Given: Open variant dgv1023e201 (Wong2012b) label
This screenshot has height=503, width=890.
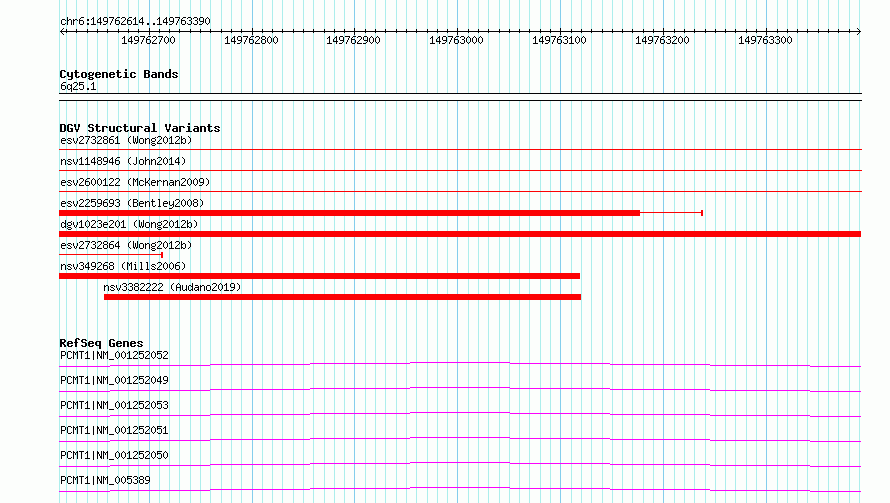Looking at the screenshot, I should 129,224.
